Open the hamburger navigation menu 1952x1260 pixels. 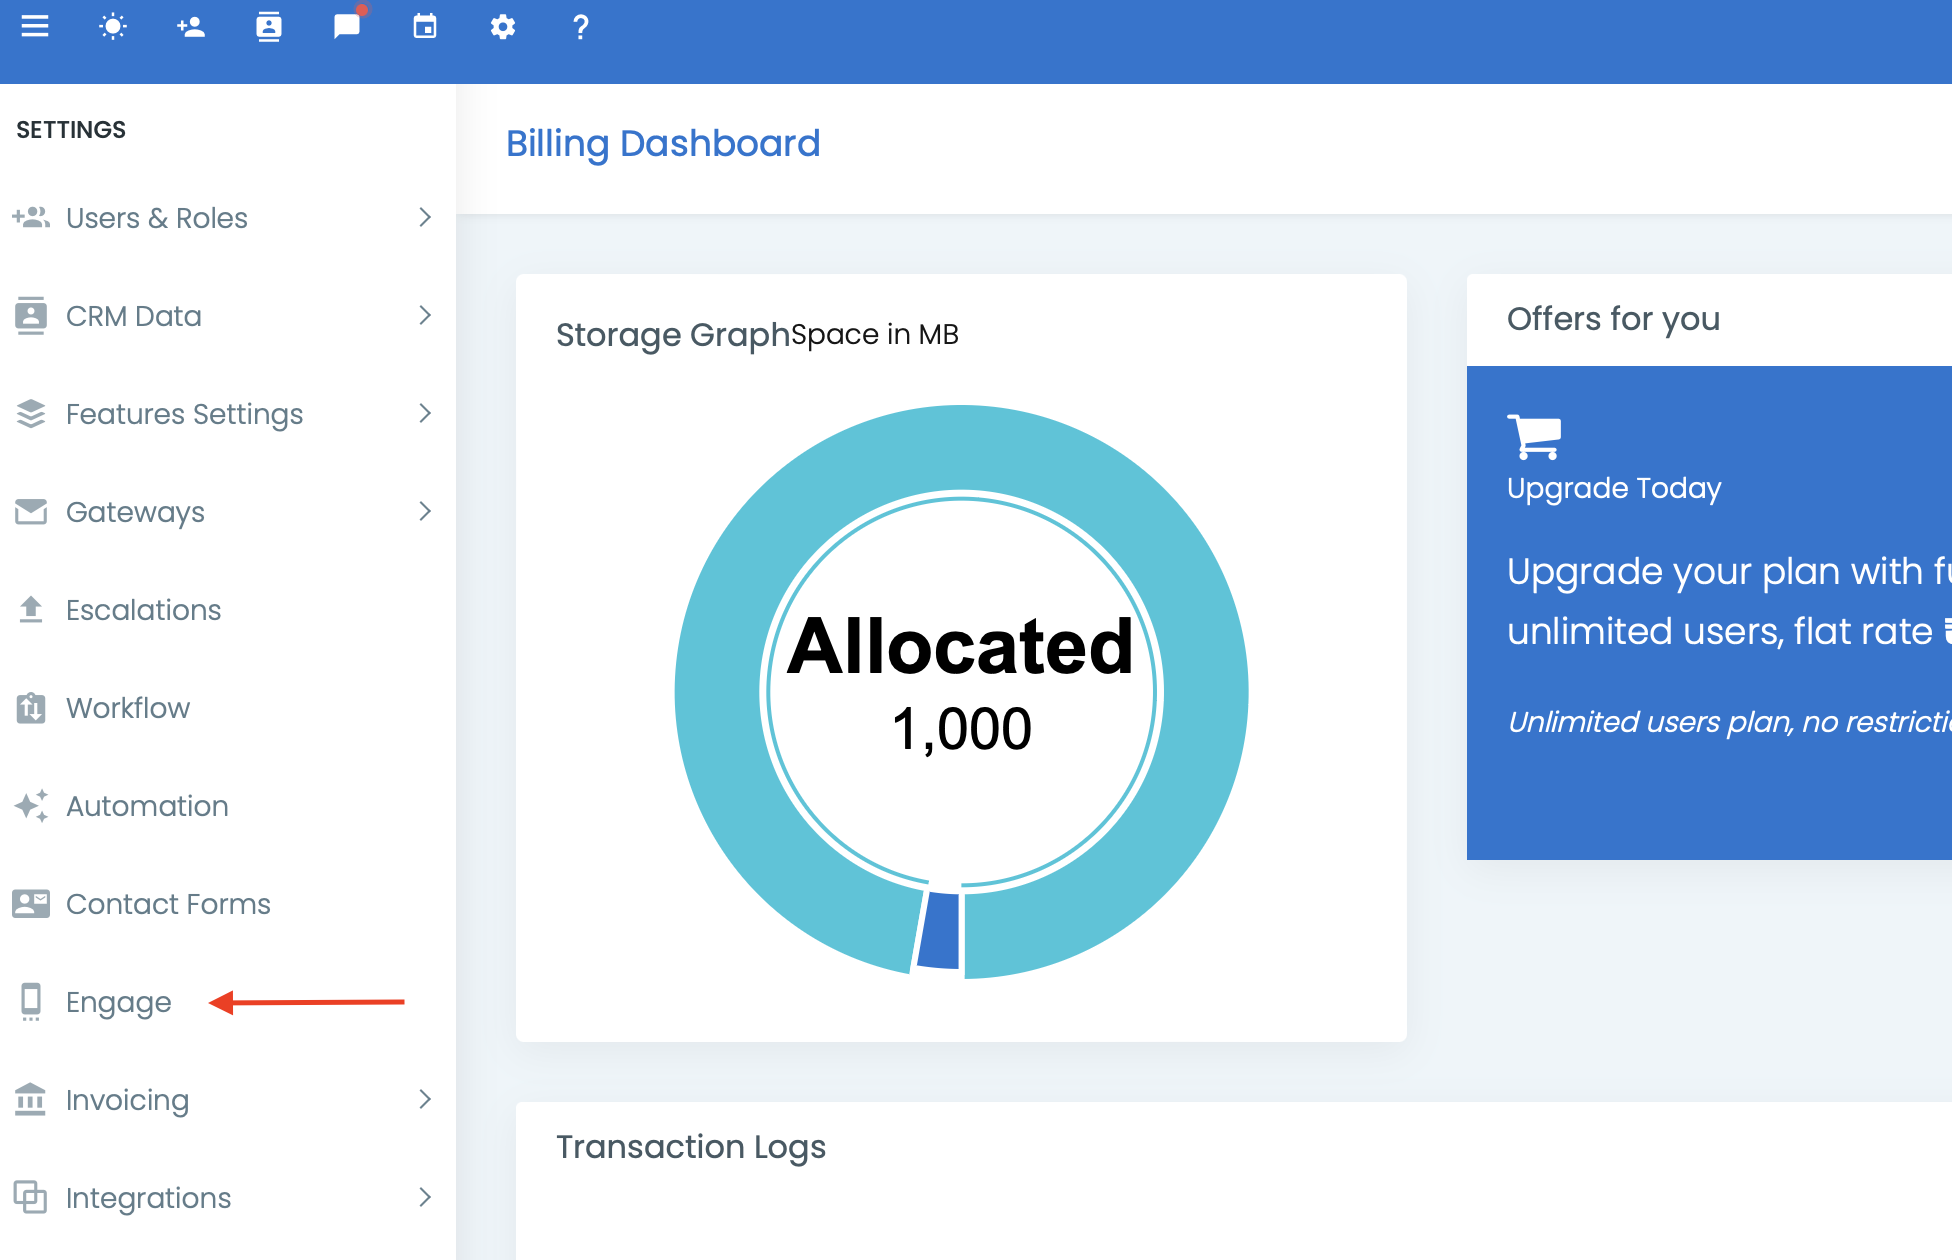tap(35, 27)
